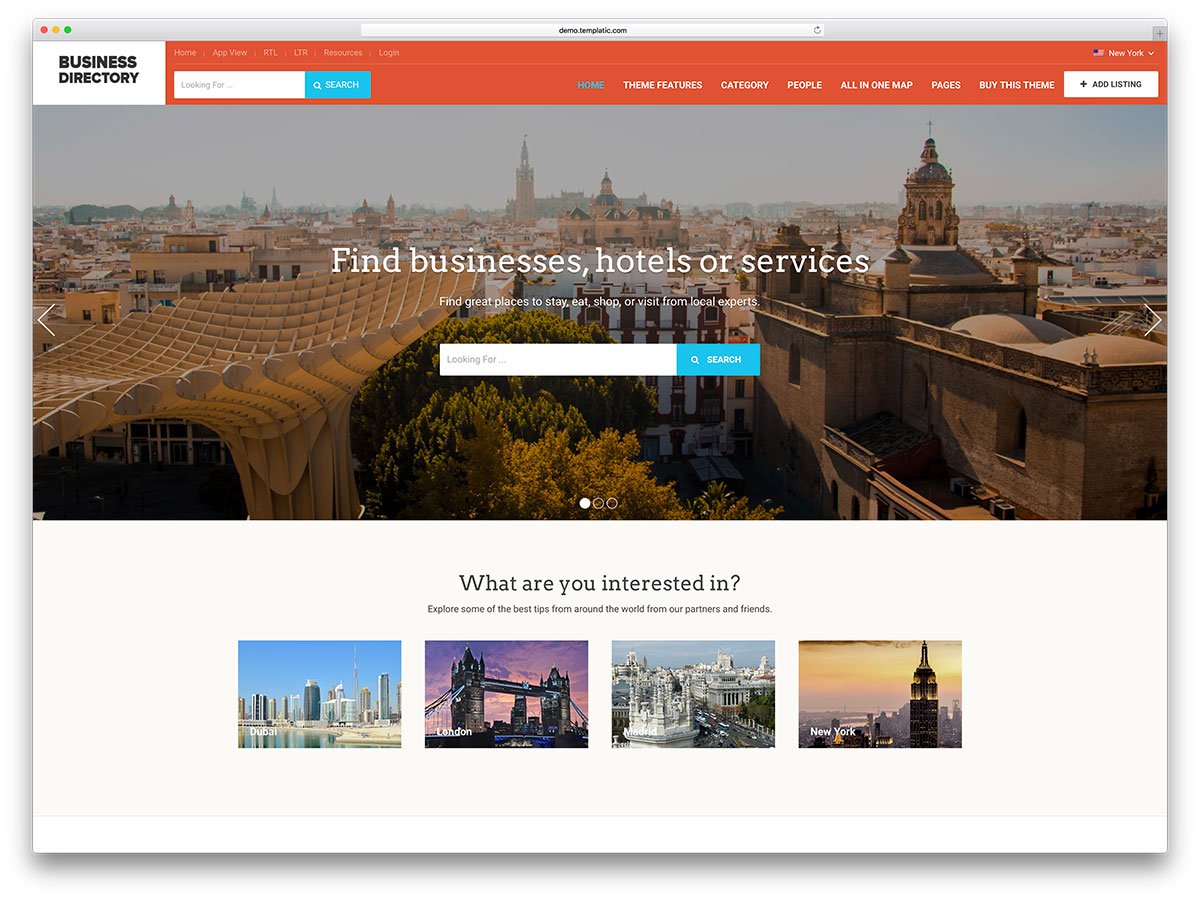The image size is (1200, 900).
Task: Advance to next slide with right arrow
Action: (1152, 320)
